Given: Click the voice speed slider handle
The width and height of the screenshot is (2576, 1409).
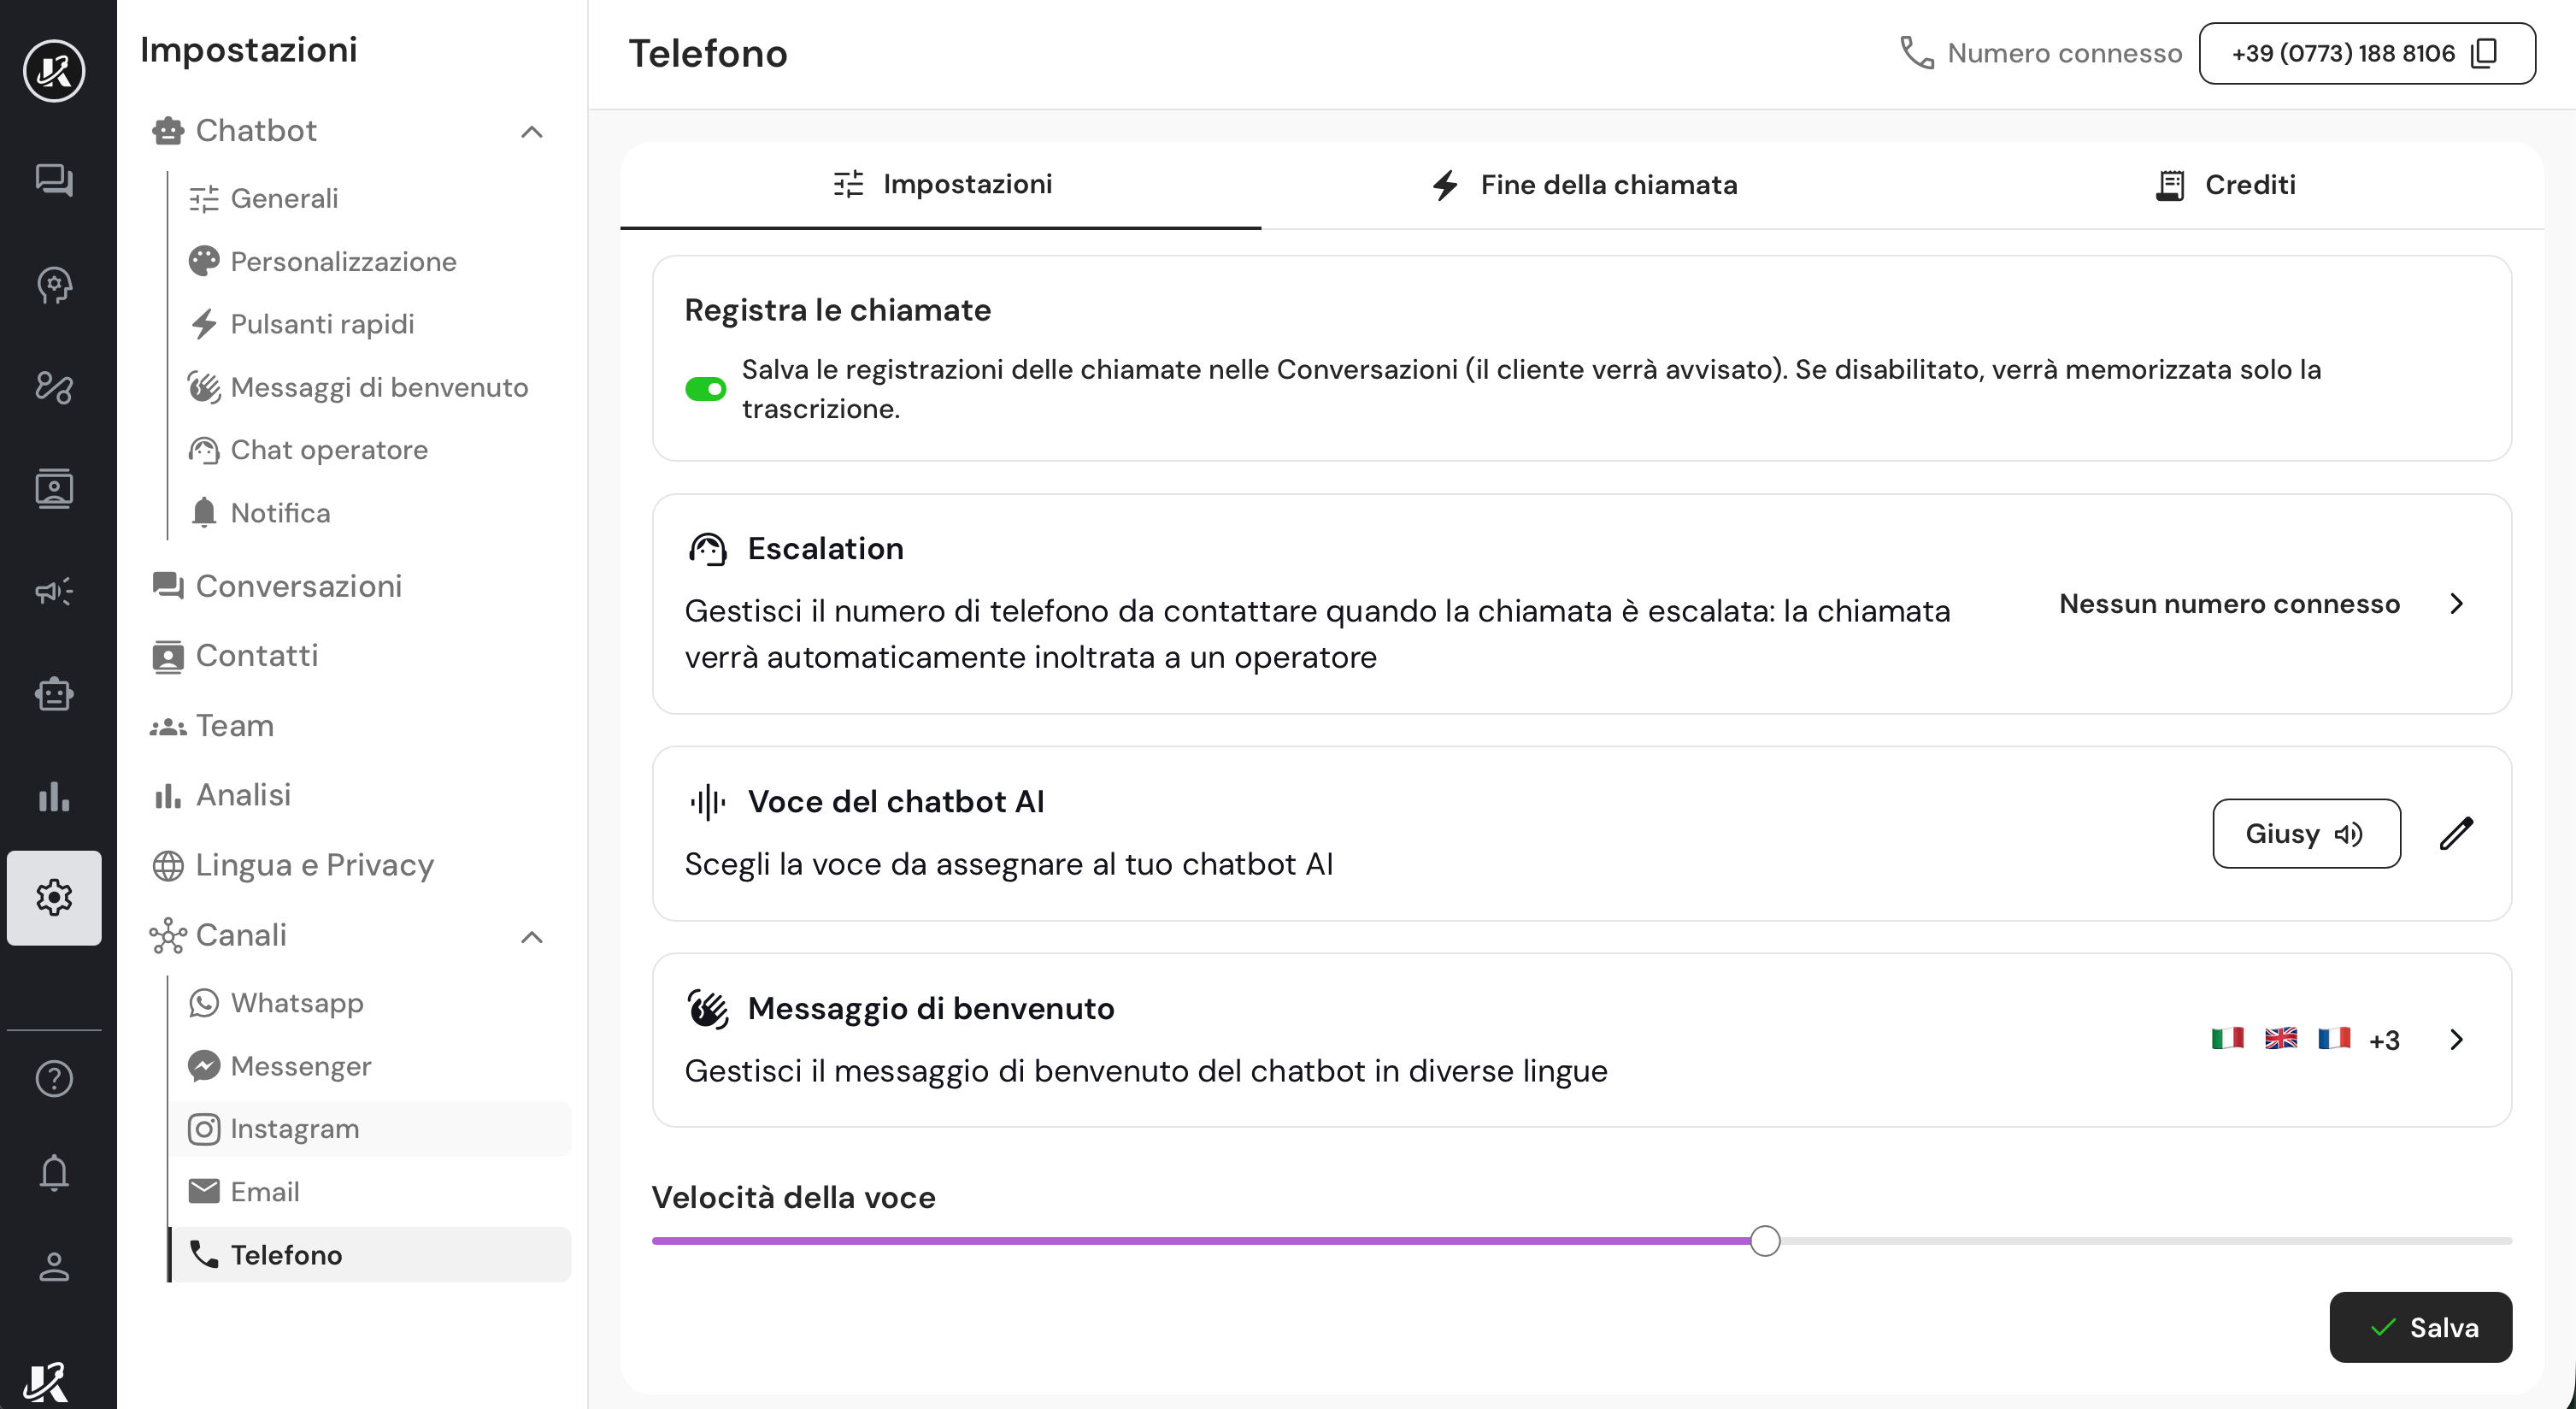Looking at the screenshot, I should coord(1765,1241).
